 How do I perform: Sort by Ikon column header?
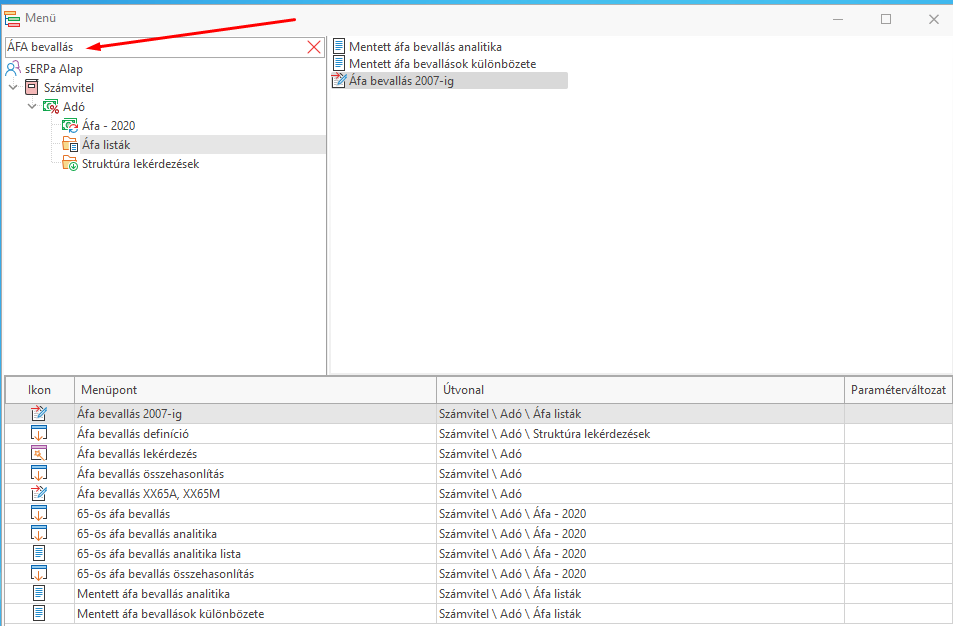pos(40,390)
